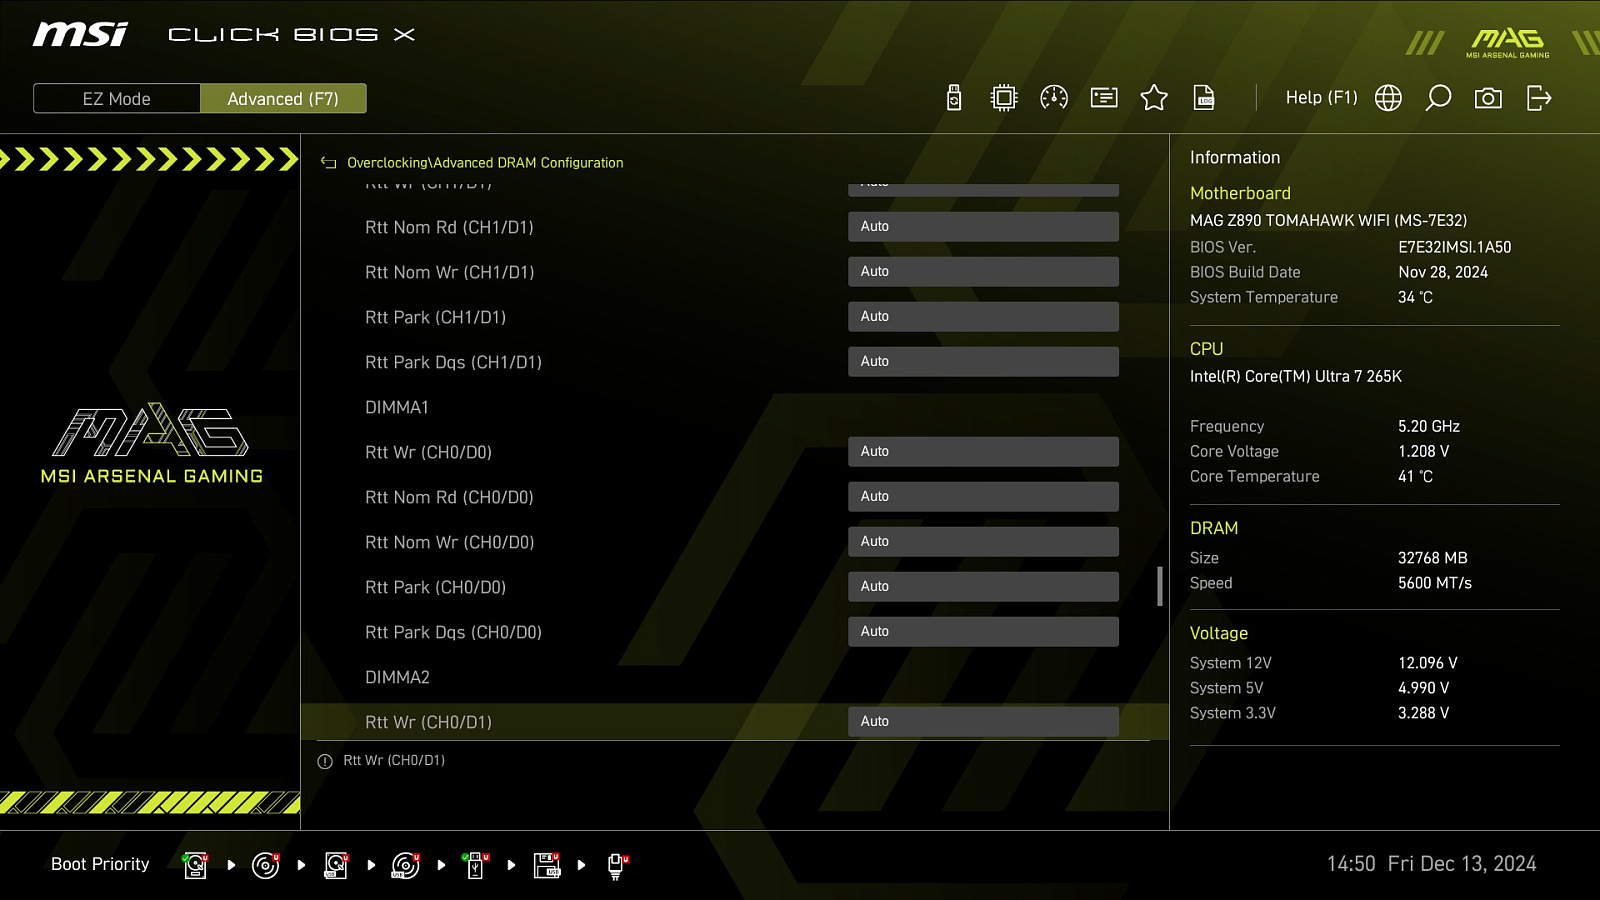Open the Rtt Park (CH1/D1) Auto dropdown
Viewport: 1600px width, 900px height.
point(983,317)
